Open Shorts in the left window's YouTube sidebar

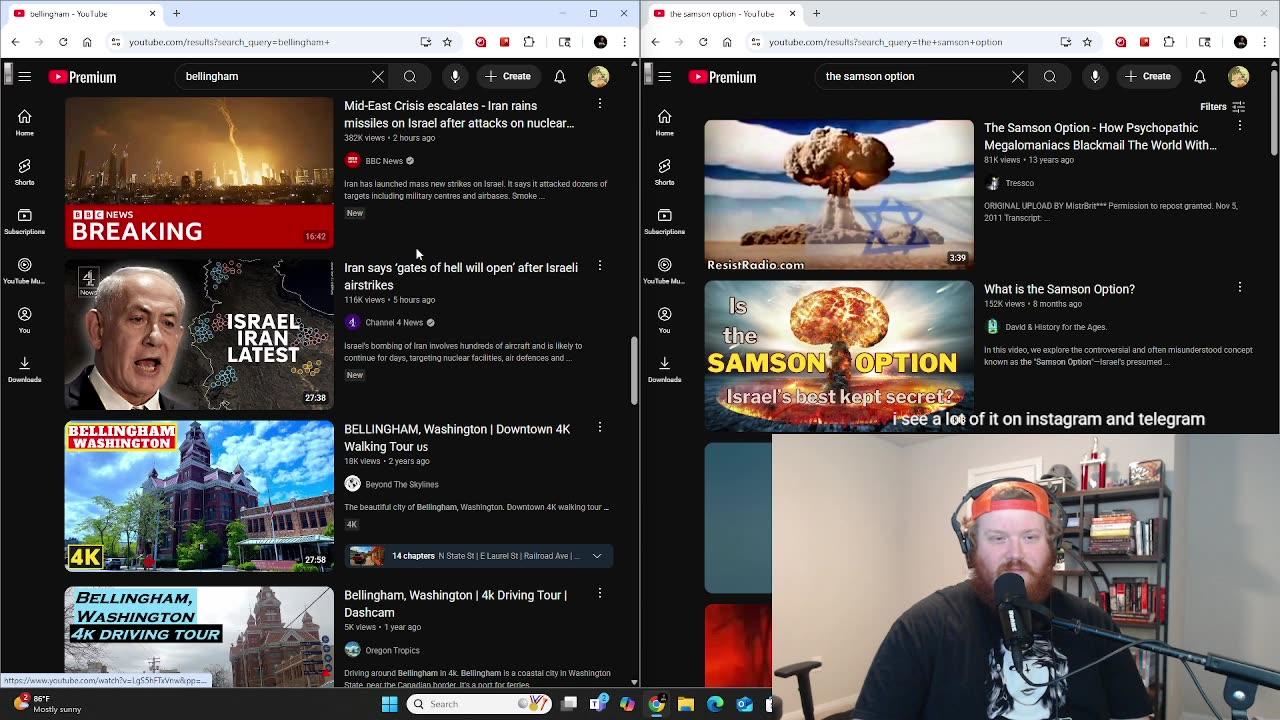click(24, 172)
